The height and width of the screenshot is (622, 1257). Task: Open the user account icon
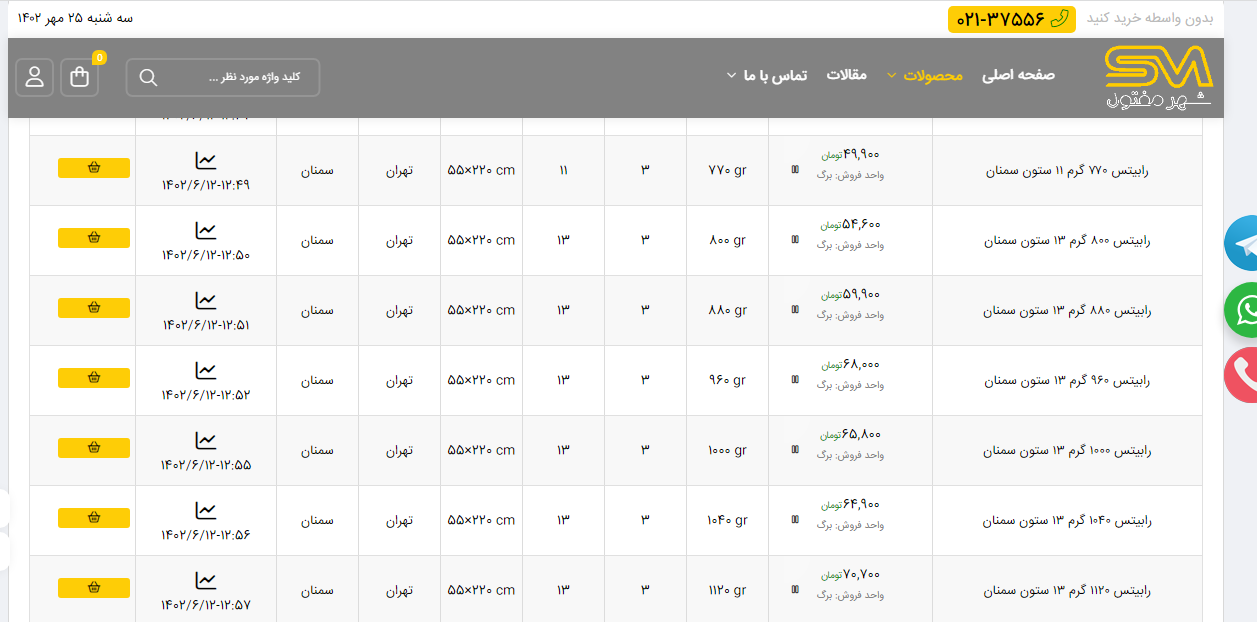(x=35, y=78)
